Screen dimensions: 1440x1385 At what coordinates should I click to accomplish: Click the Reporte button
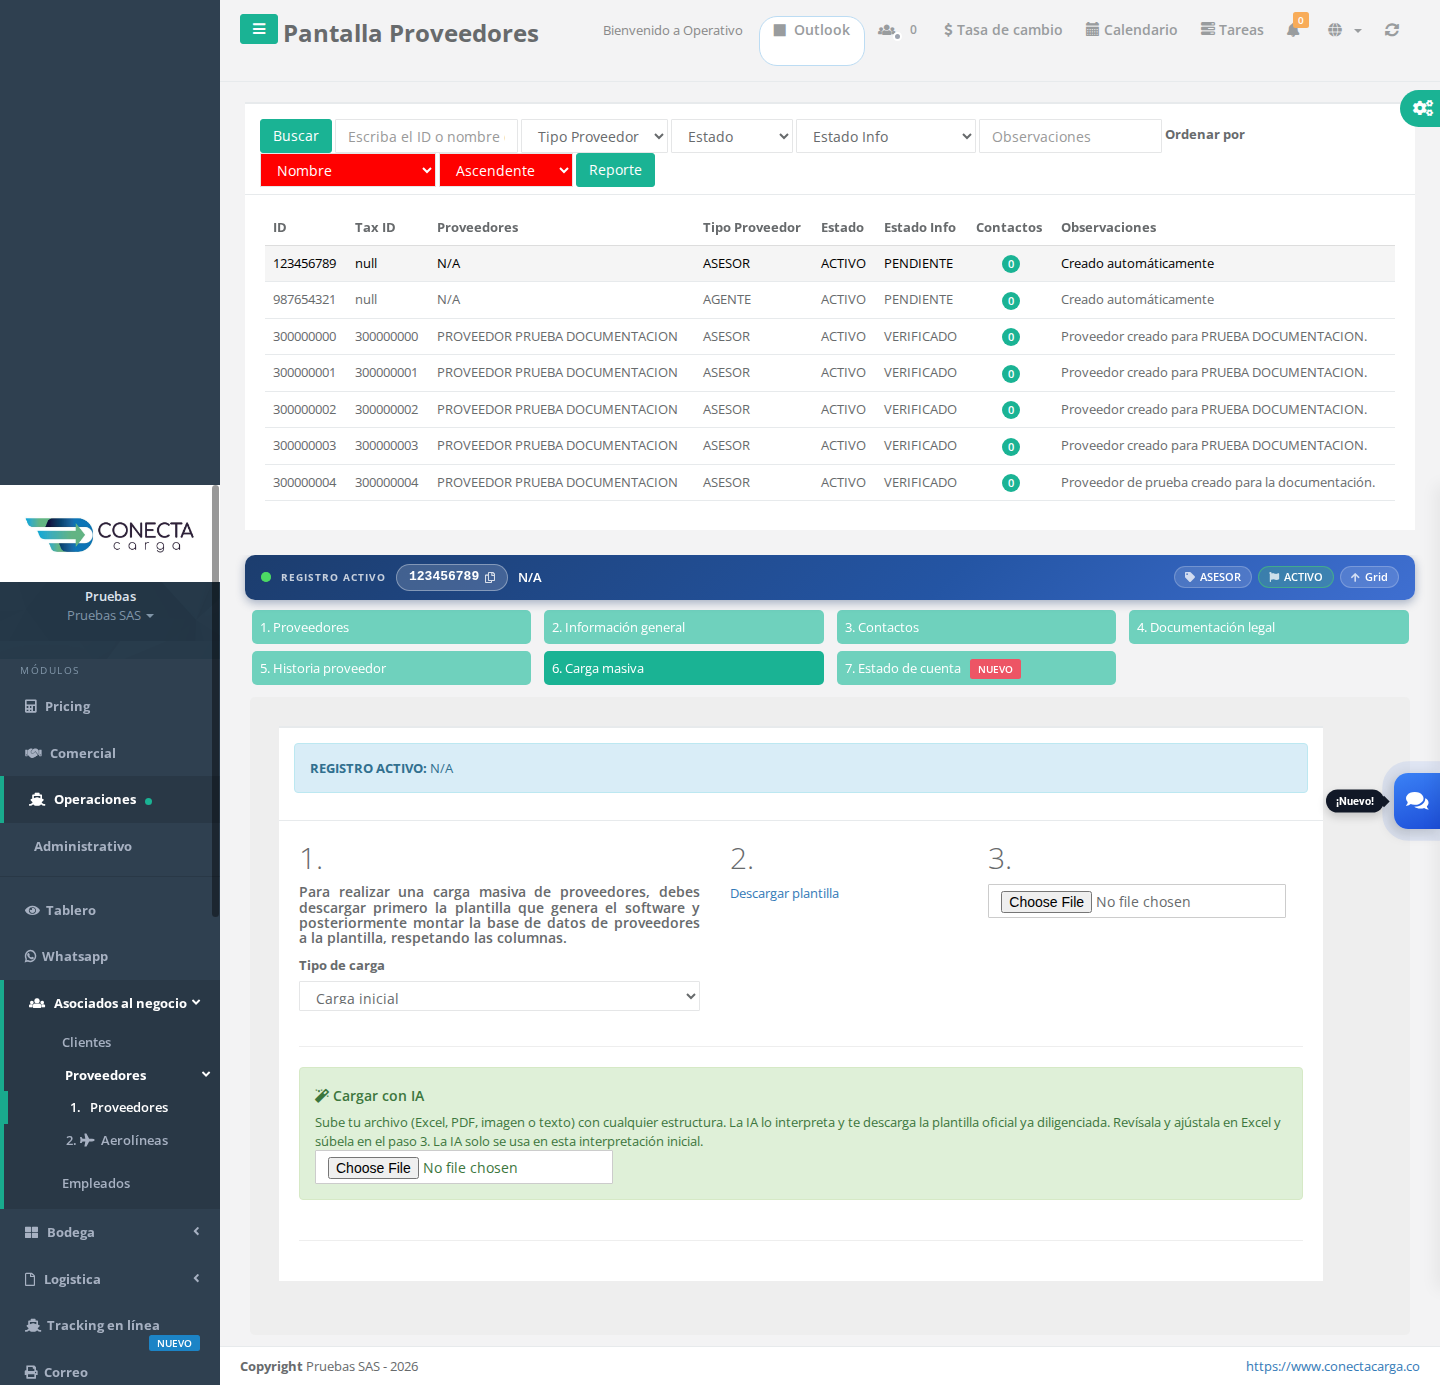pos(615,170)
